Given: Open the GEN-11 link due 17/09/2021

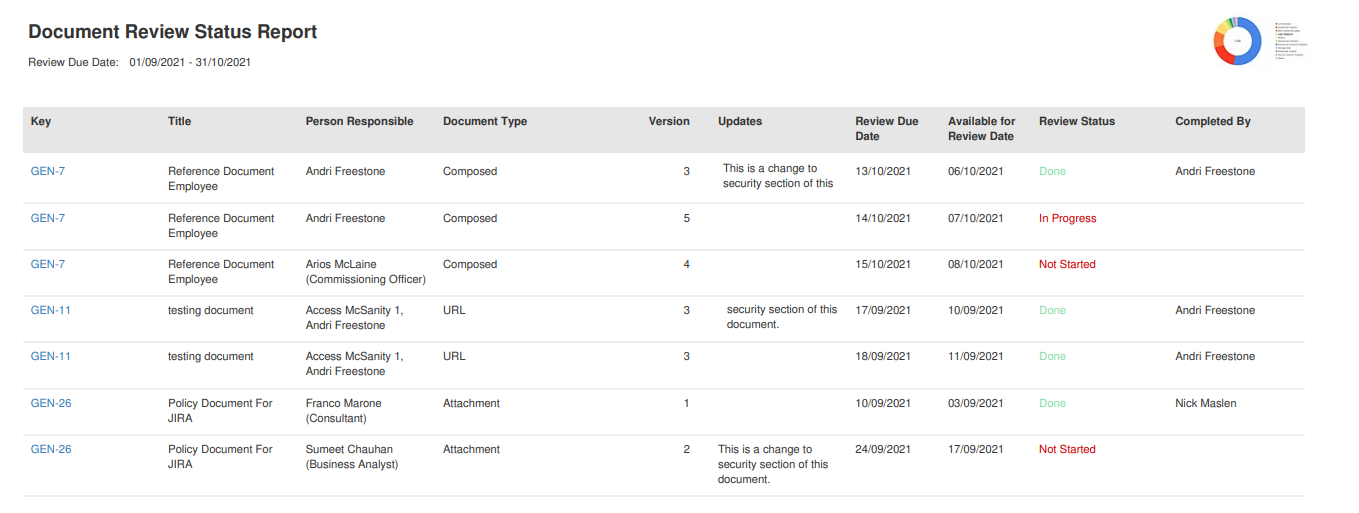Looking at the screenshot, I should click(51, 310).
